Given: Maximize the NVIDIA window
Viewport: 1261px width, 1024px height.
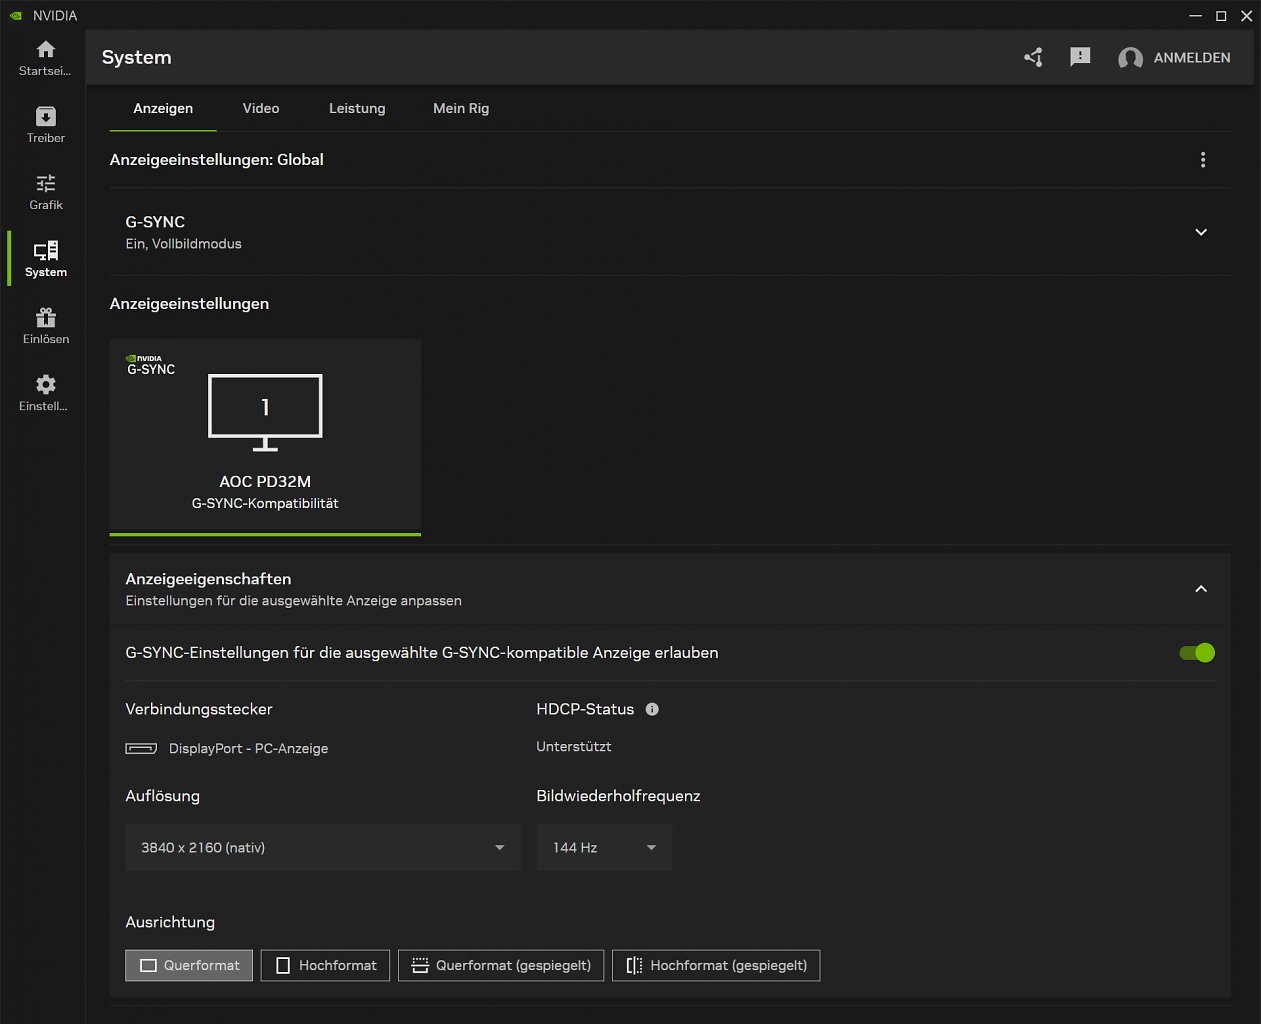Looking at the screenshot, I should coord(1221,16).
